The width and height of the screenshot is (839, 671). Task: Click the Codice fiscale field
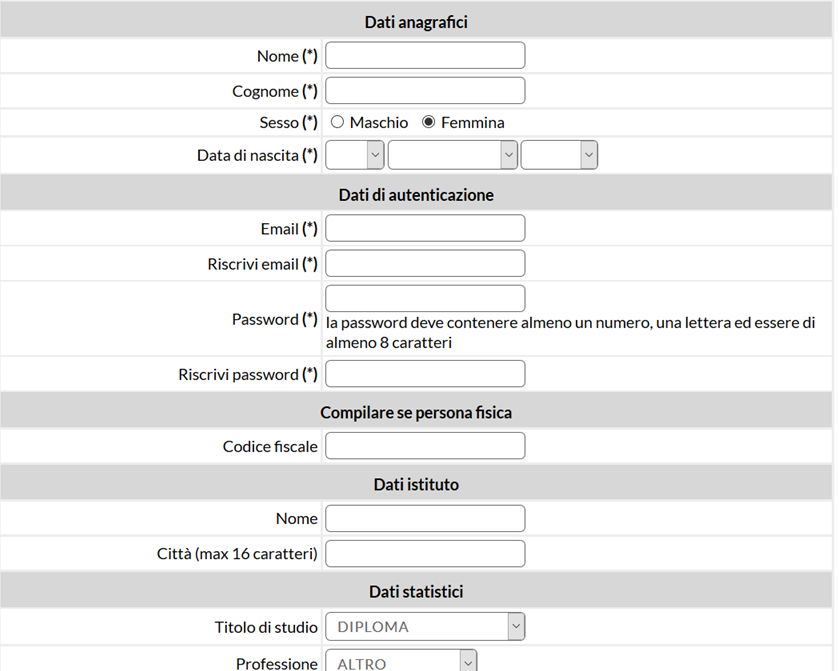coord(425,446)
